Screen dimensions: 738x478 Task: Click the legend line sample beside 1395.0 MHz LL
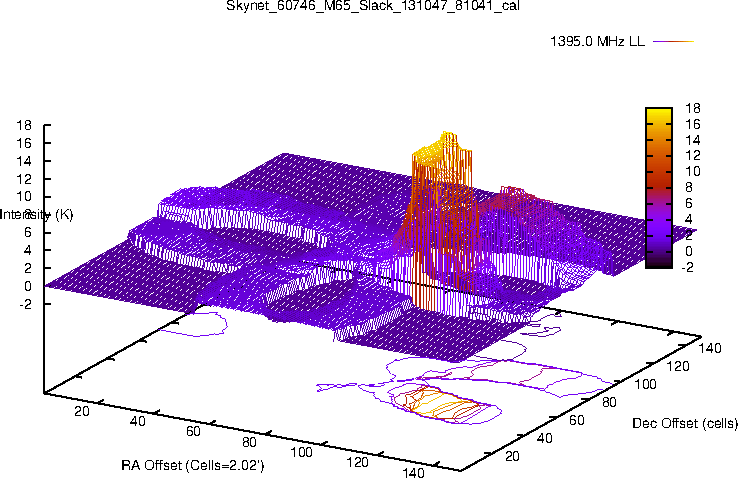pyautogui.click(x=674, y=42)
